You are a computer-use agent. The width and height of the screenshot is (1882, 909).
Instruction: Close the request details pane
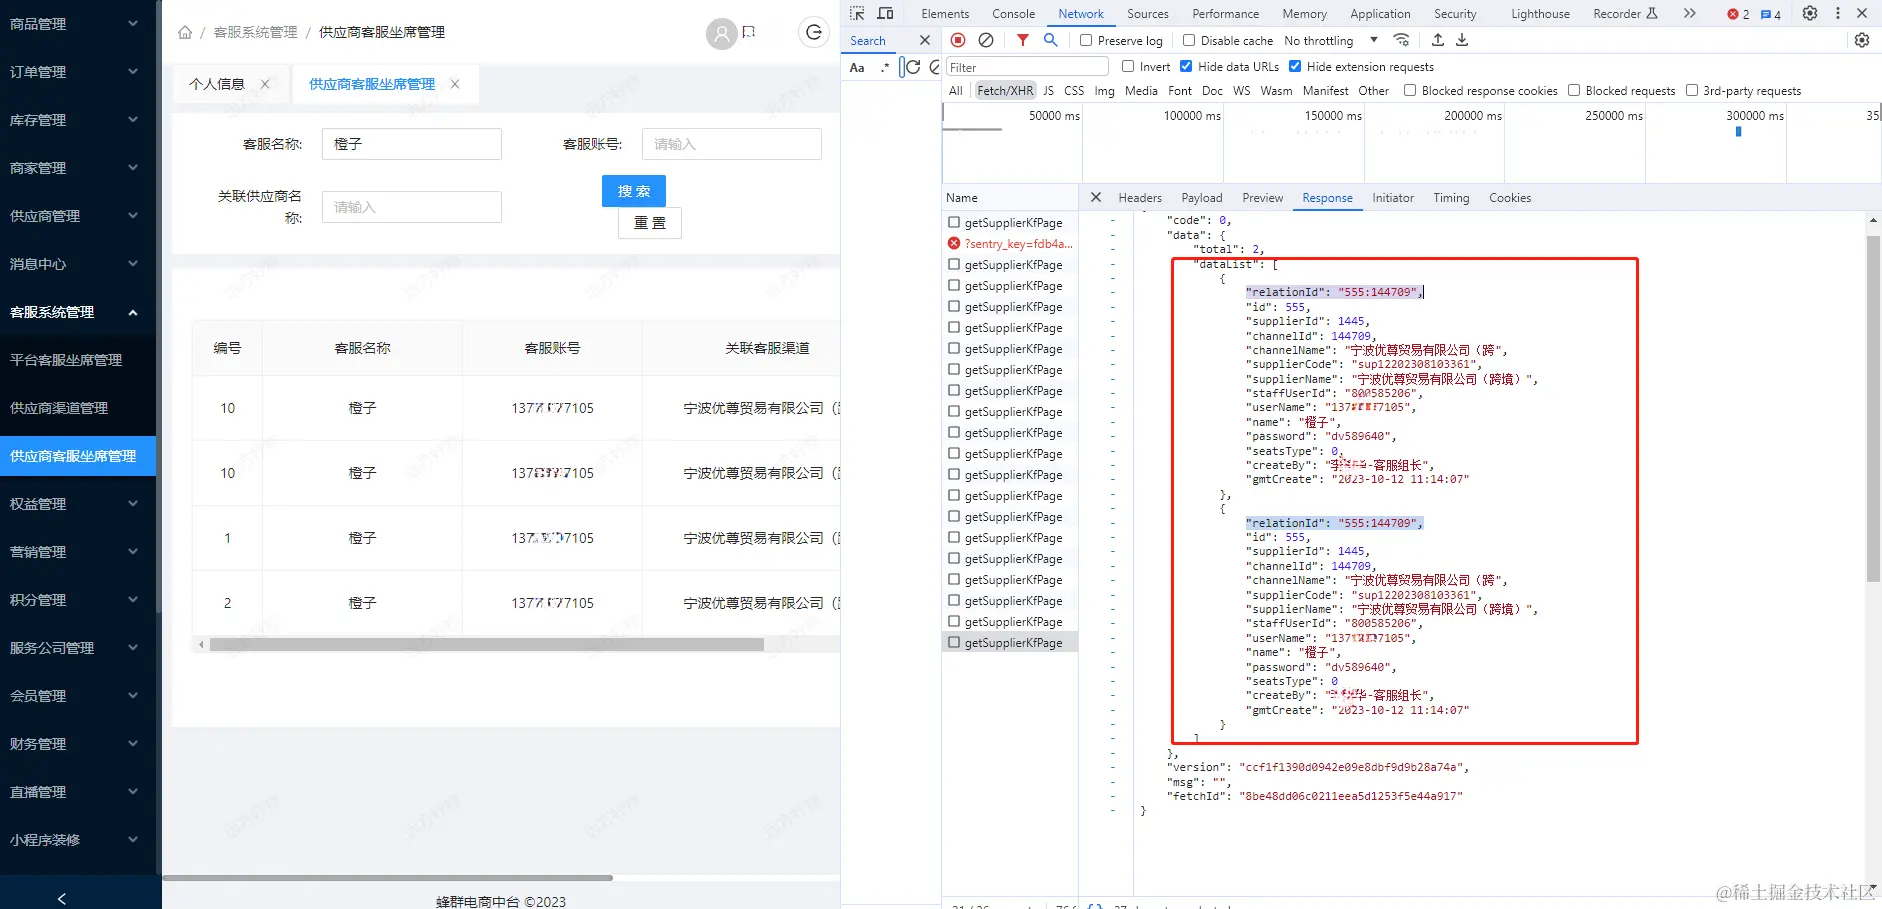[1095, 197]
